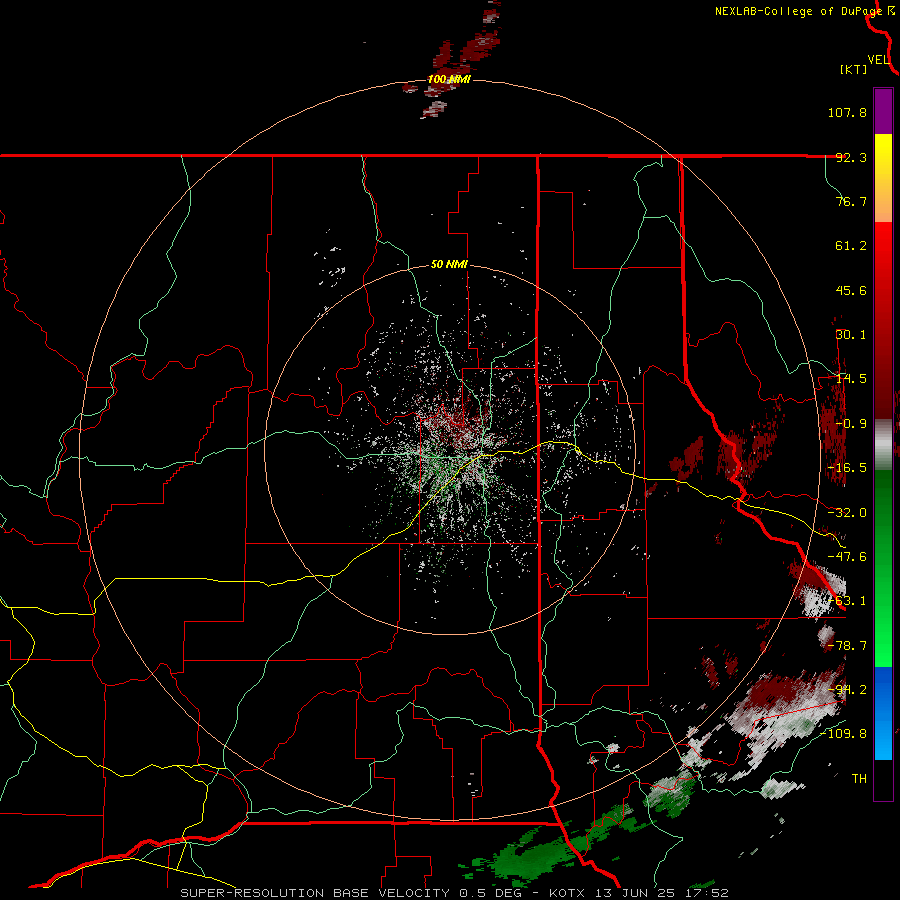Click the 100 NMI range ring label

point(449,79)
